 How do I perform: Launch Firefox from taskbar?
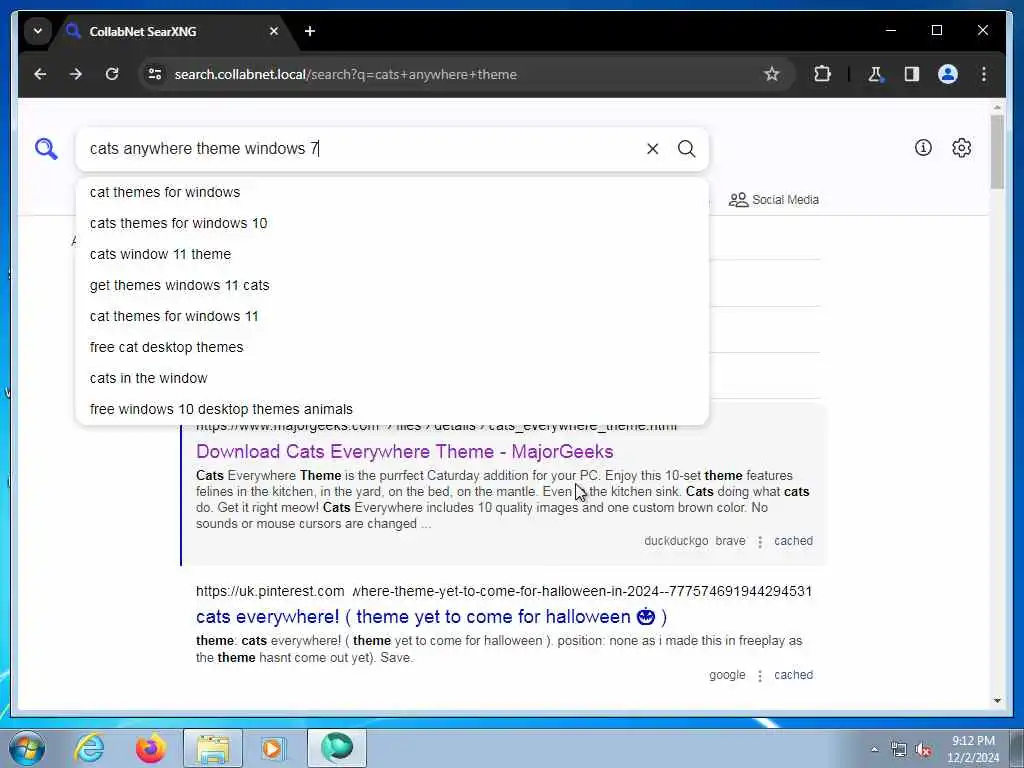pyautogui.click(x=150, y=748)
